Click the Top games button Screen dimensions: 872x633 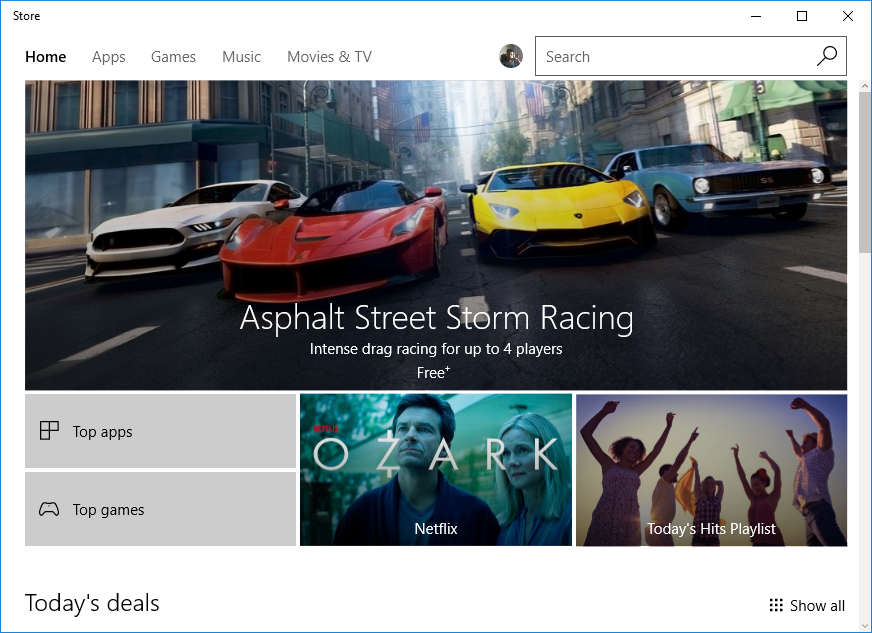click(160, 509)
